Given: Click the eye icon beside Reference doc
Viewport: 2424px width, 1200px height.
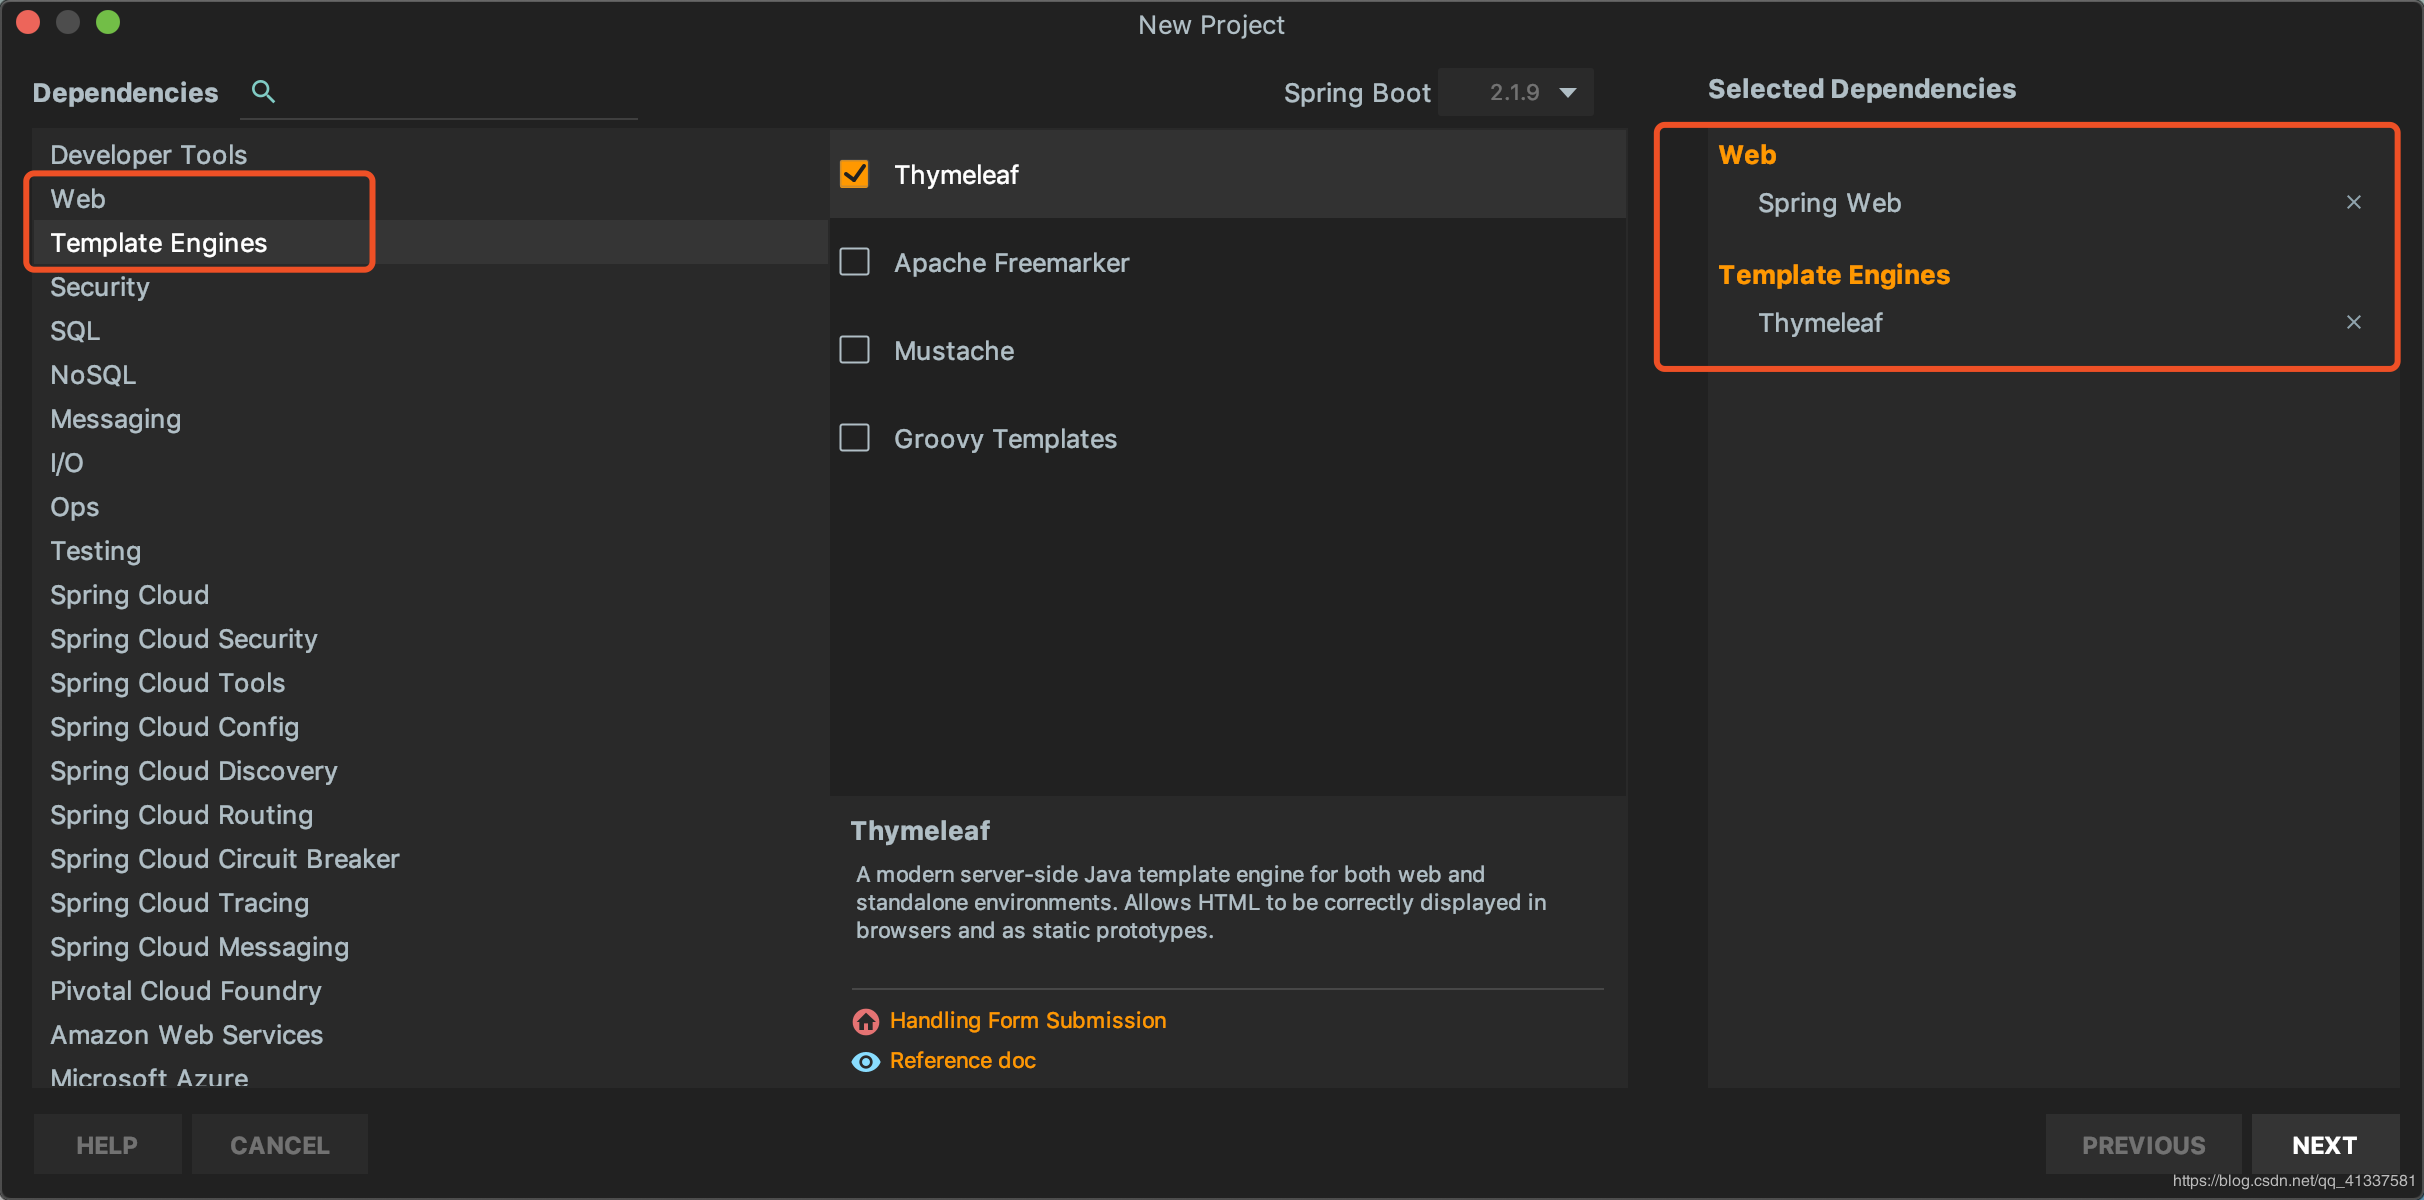Looking at the screenshot, I should click(866, 1061).
